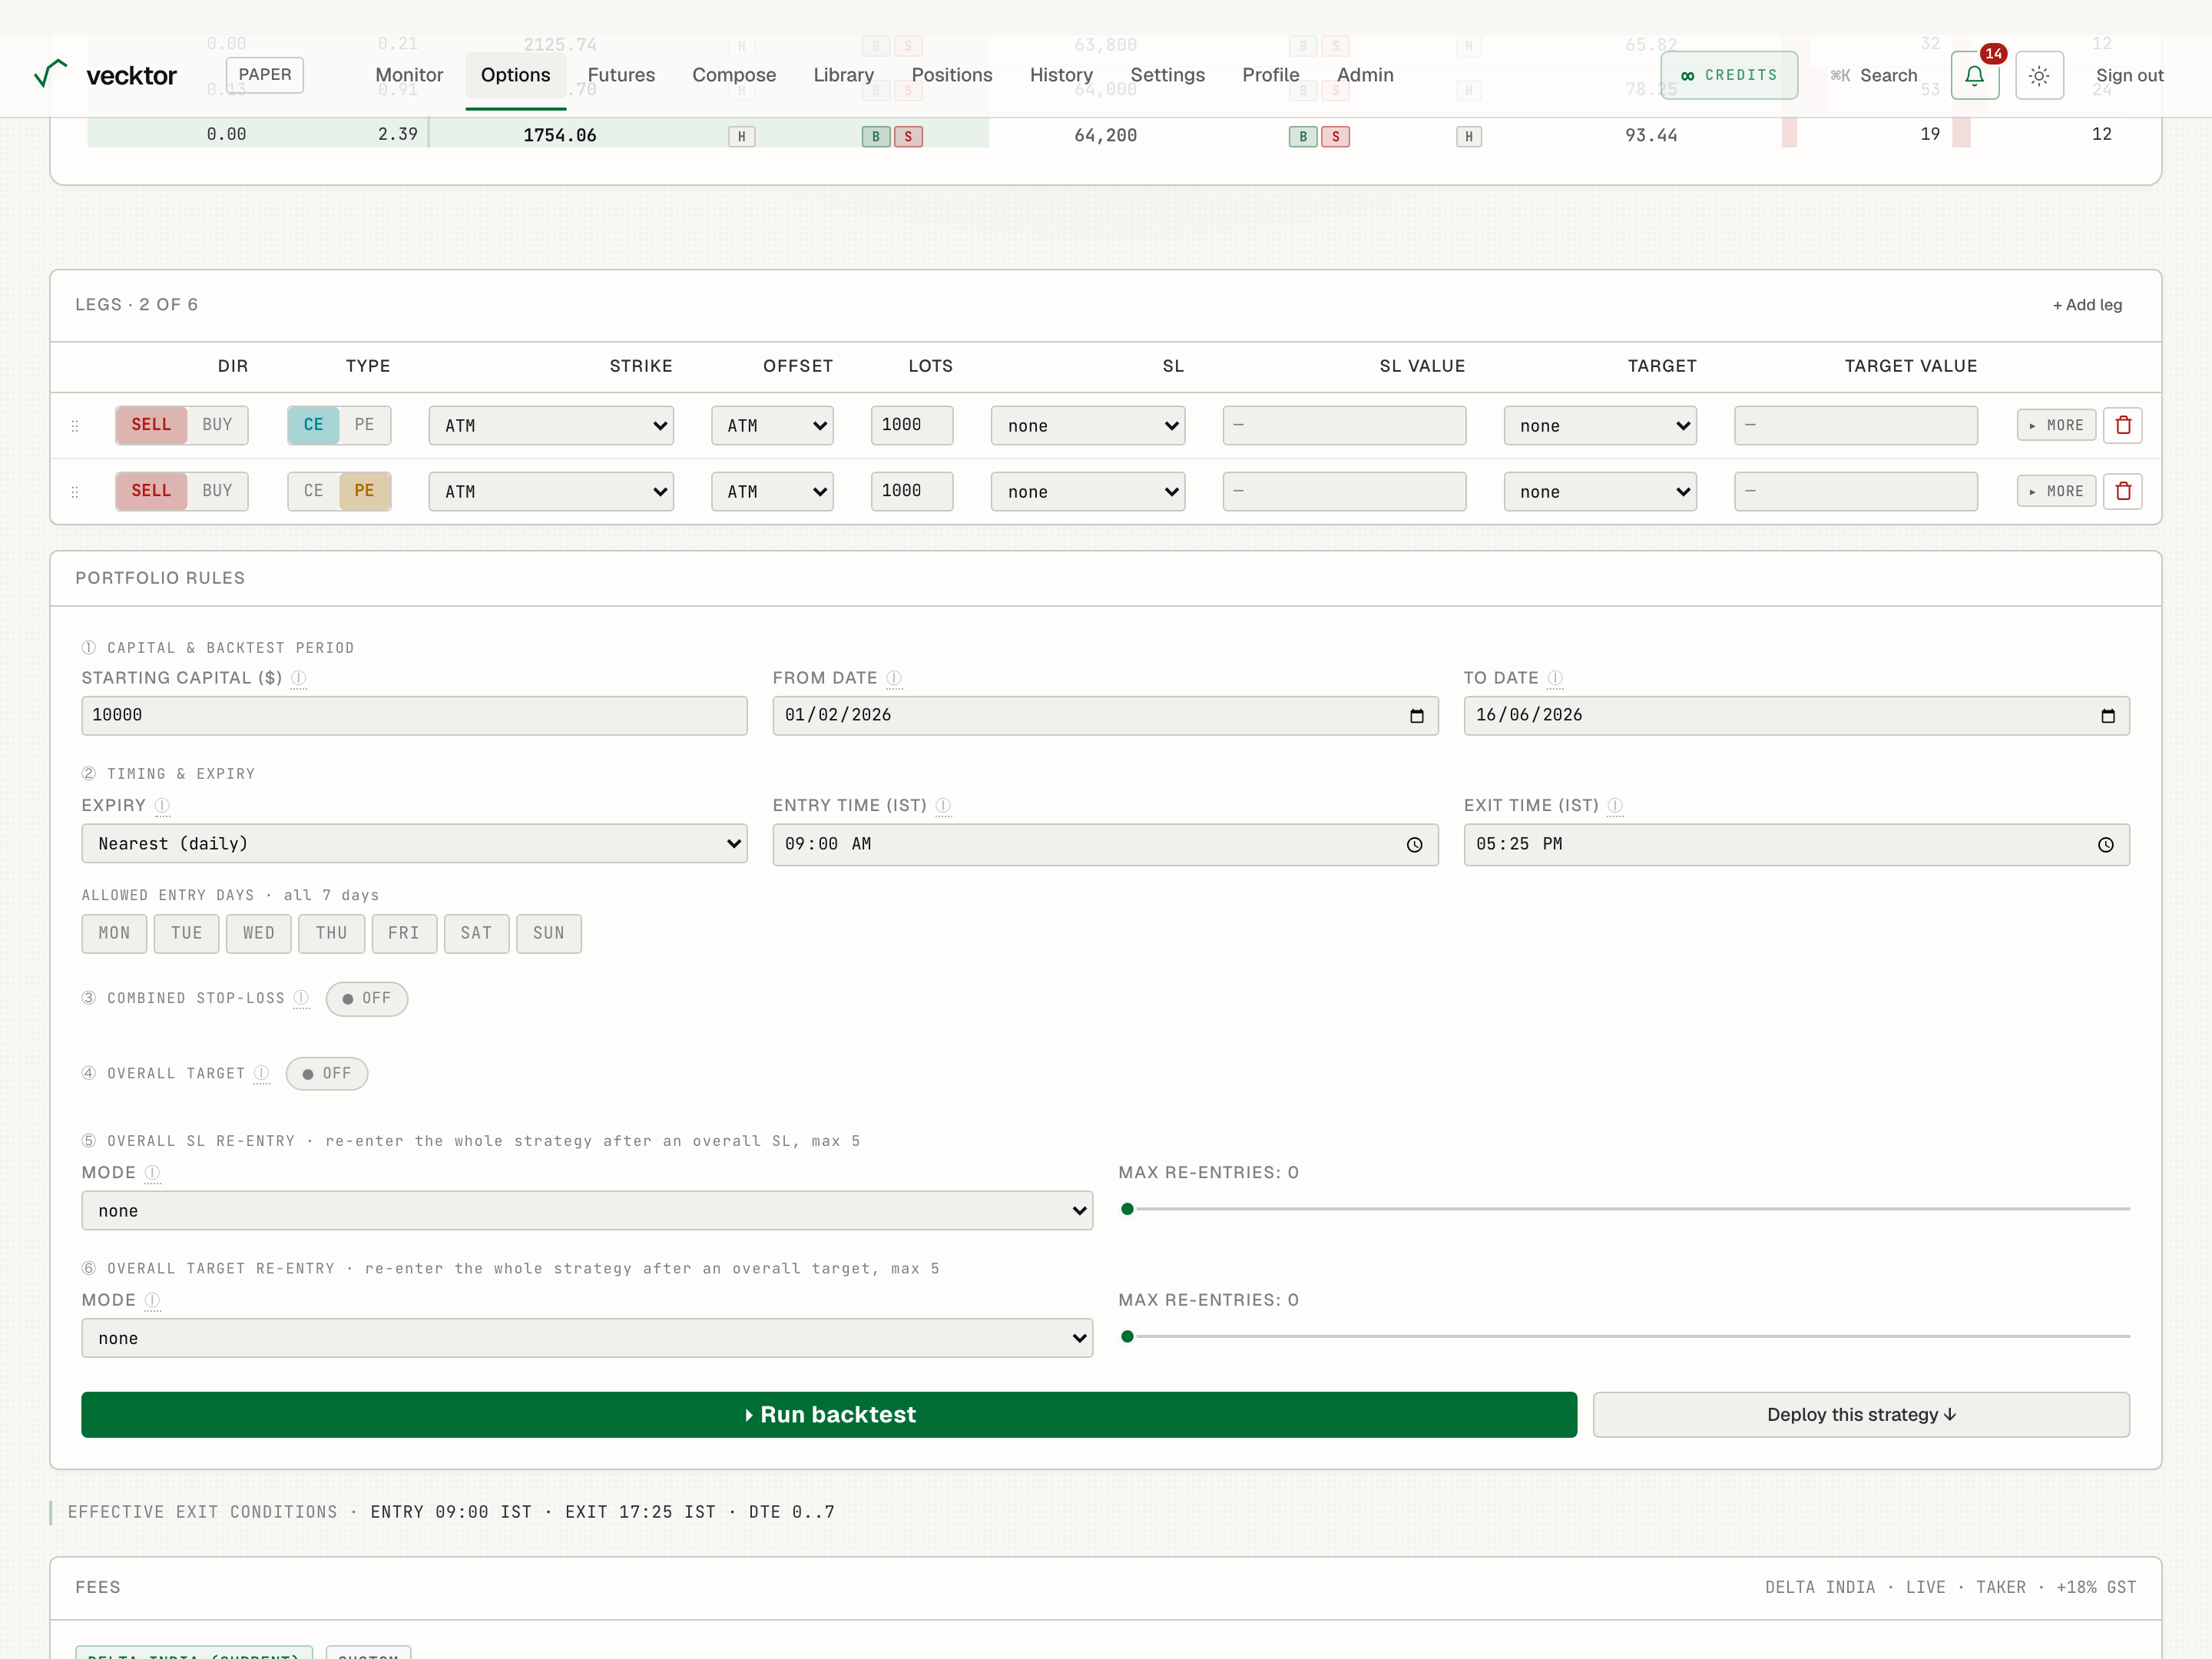Click Deploy this strategy button
This screenshot has height=1659, width=2212.
tap(1861, 1415)
